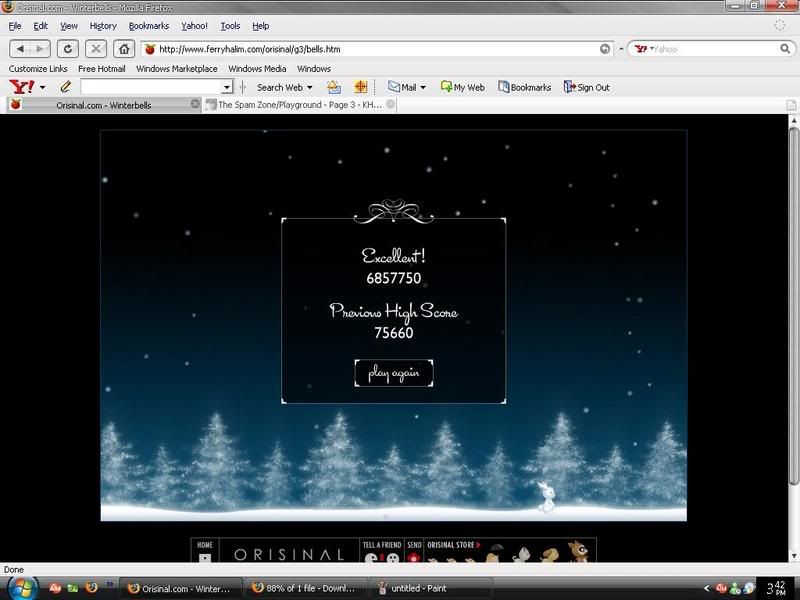800x600 pixels.
Task: Click the envelope icon after Search Web
Action: pos(334,87)
